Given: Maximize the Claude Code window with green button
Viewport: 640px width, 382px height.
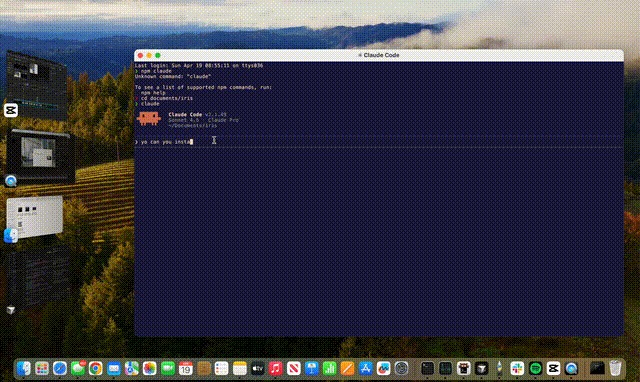Looking at the screenshot, I should (158, 56).
